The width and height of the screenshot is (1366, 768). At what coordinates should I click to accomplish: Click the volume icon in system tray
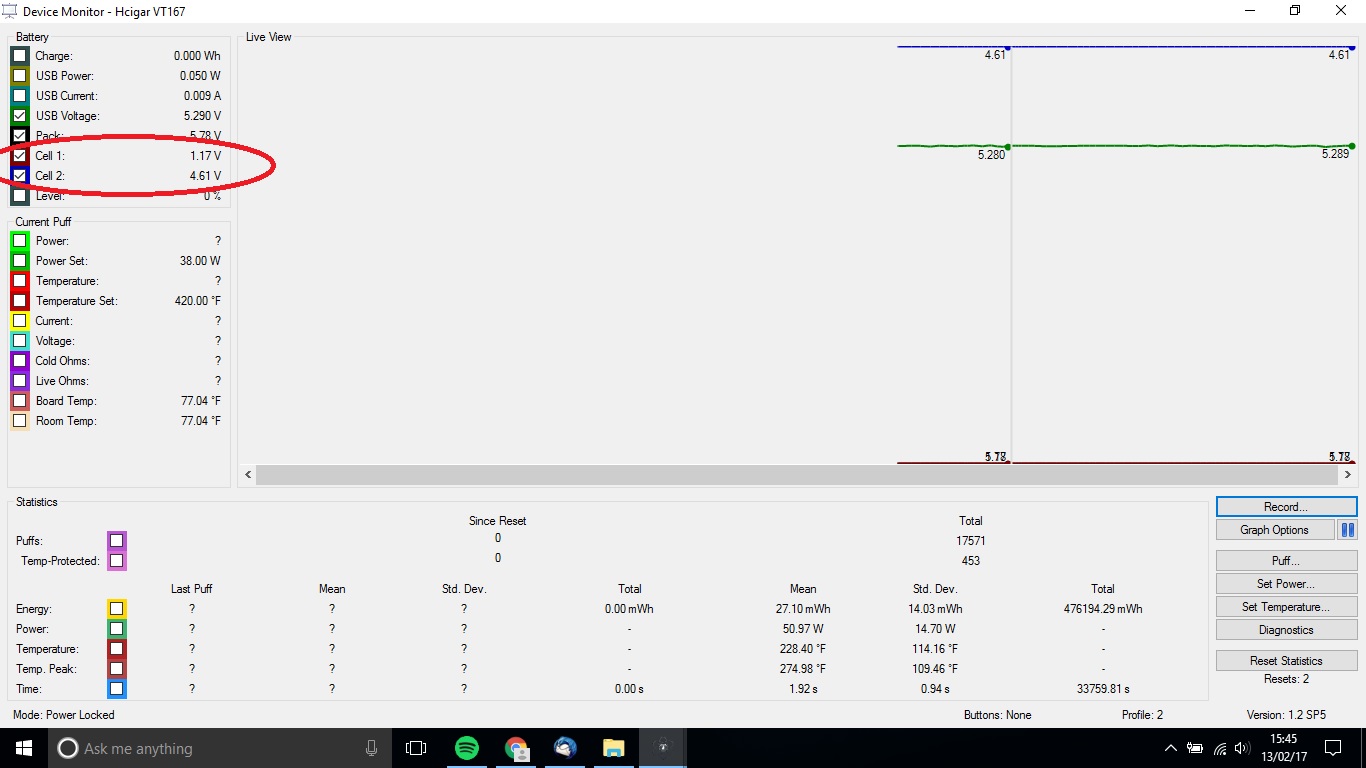tap(1242, 748)
